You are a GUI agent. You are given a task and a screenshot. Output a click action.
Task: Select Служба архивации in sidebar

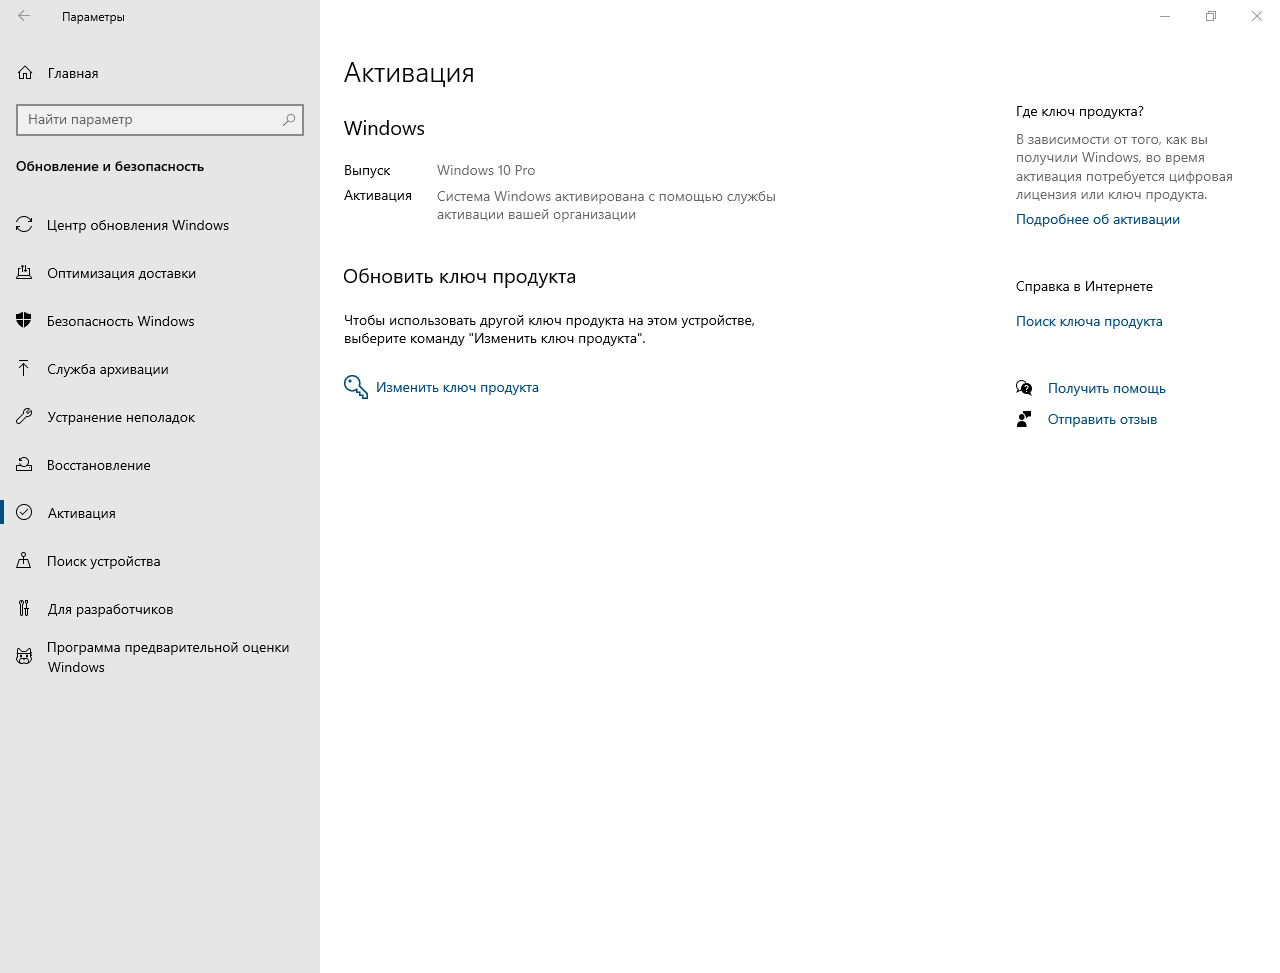160,369
